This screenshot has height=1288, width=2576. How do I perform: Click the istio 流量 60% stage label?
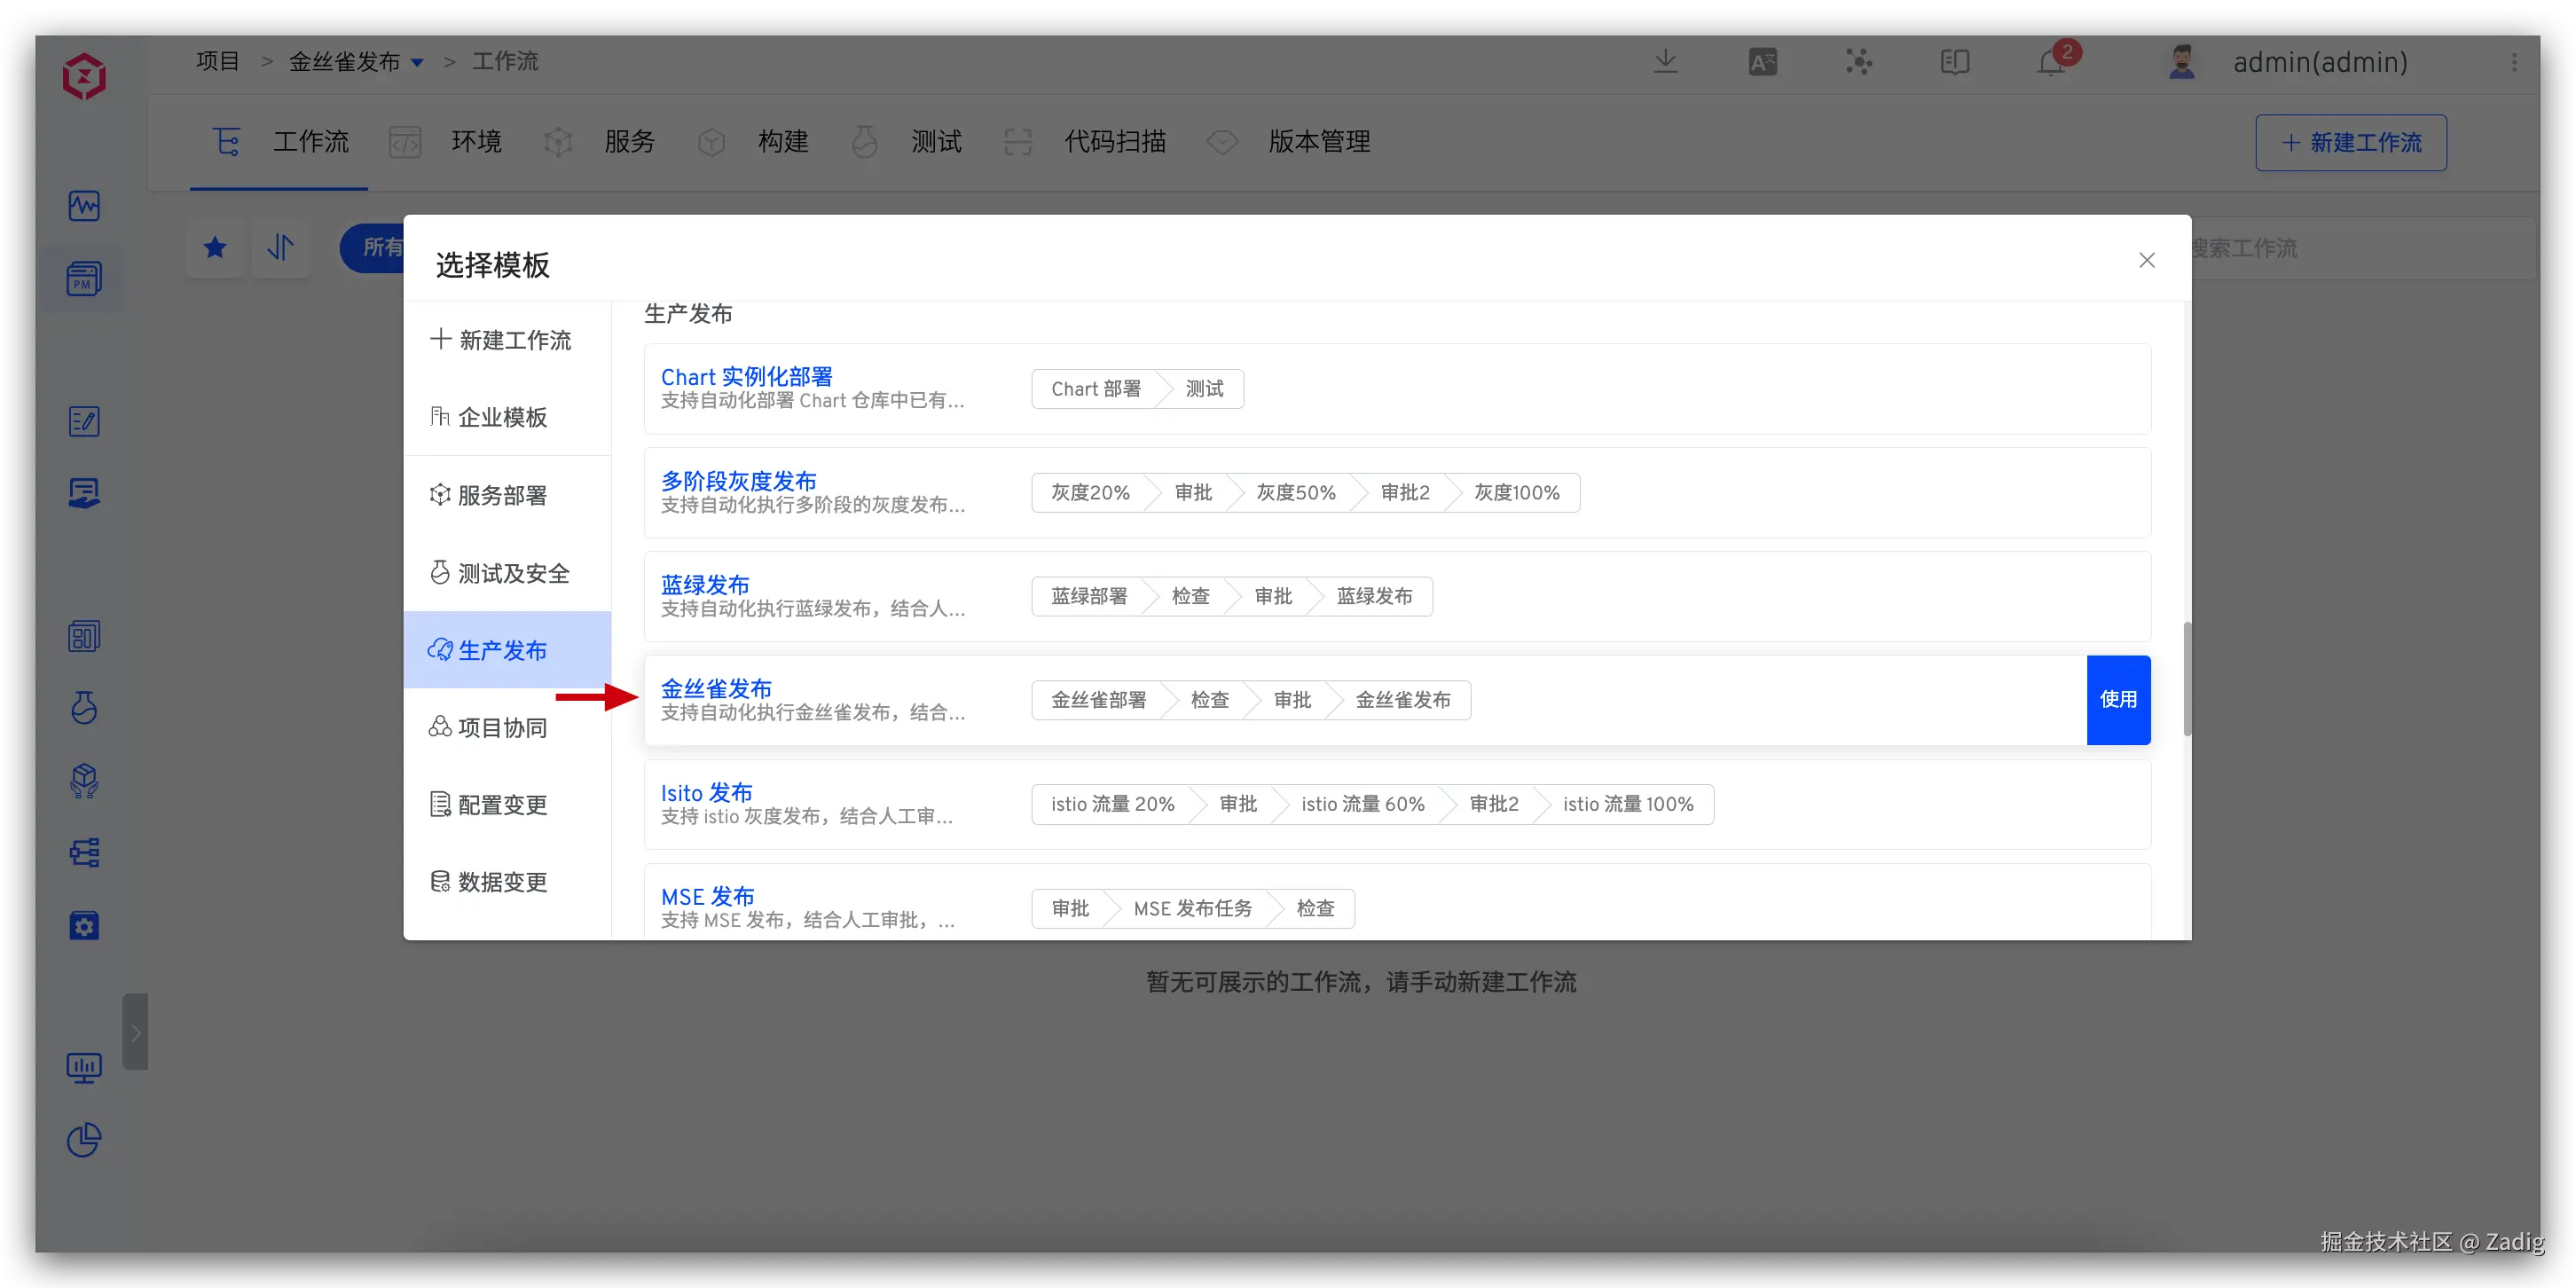click(1363, 804)
